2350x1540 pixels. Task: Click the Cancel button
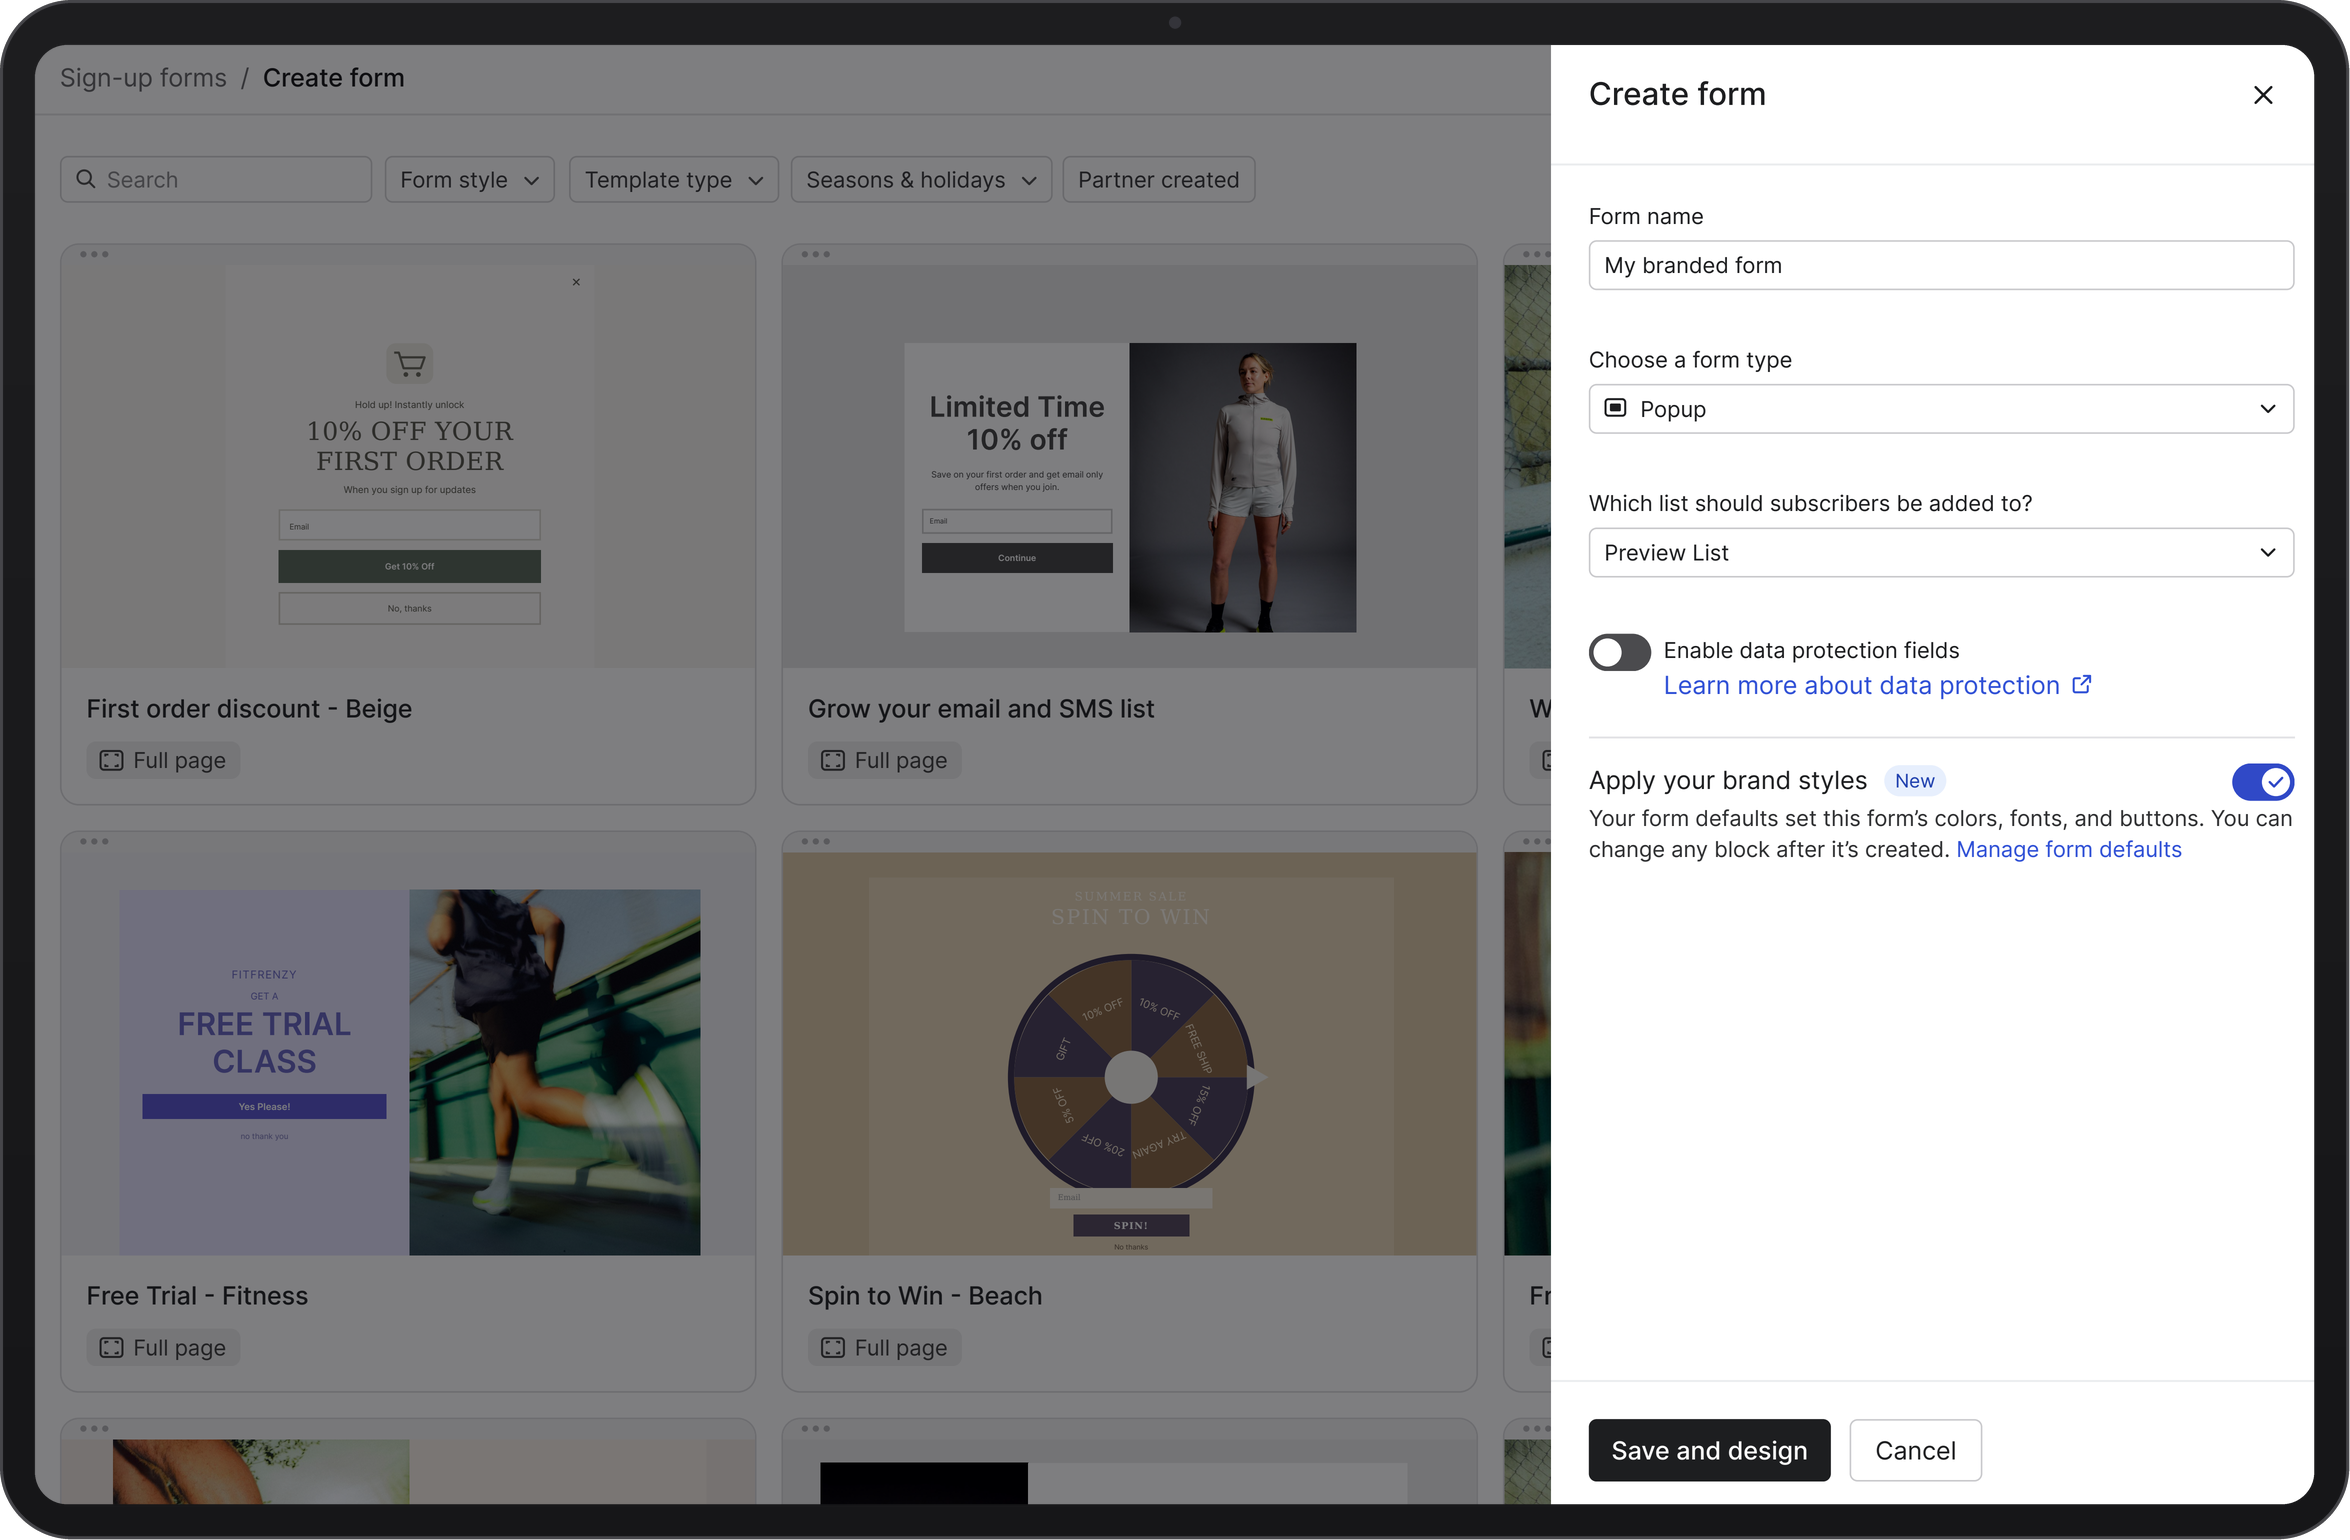[x=1914, y=1451]
